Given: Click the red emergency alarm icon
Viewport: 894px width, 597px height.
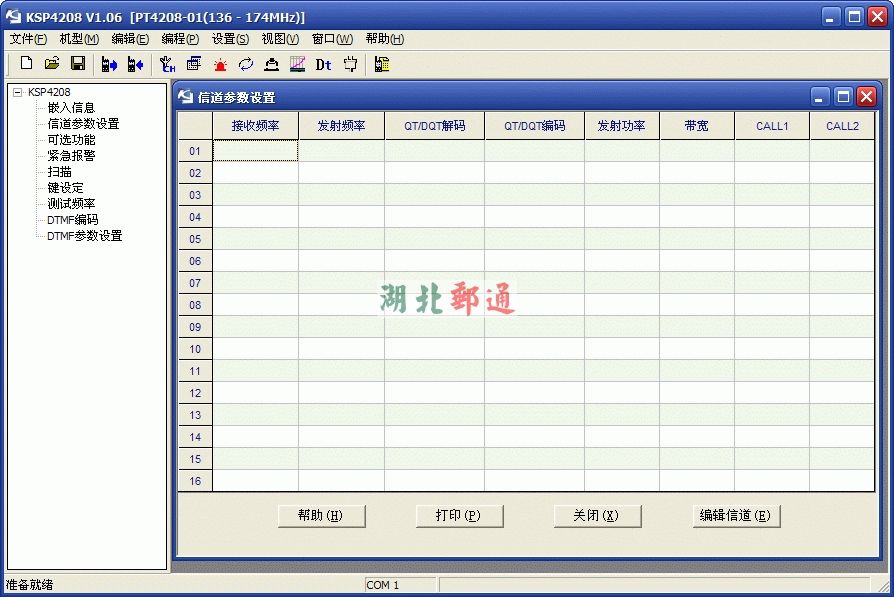Looking at the screenshot, I should [219, 64].
